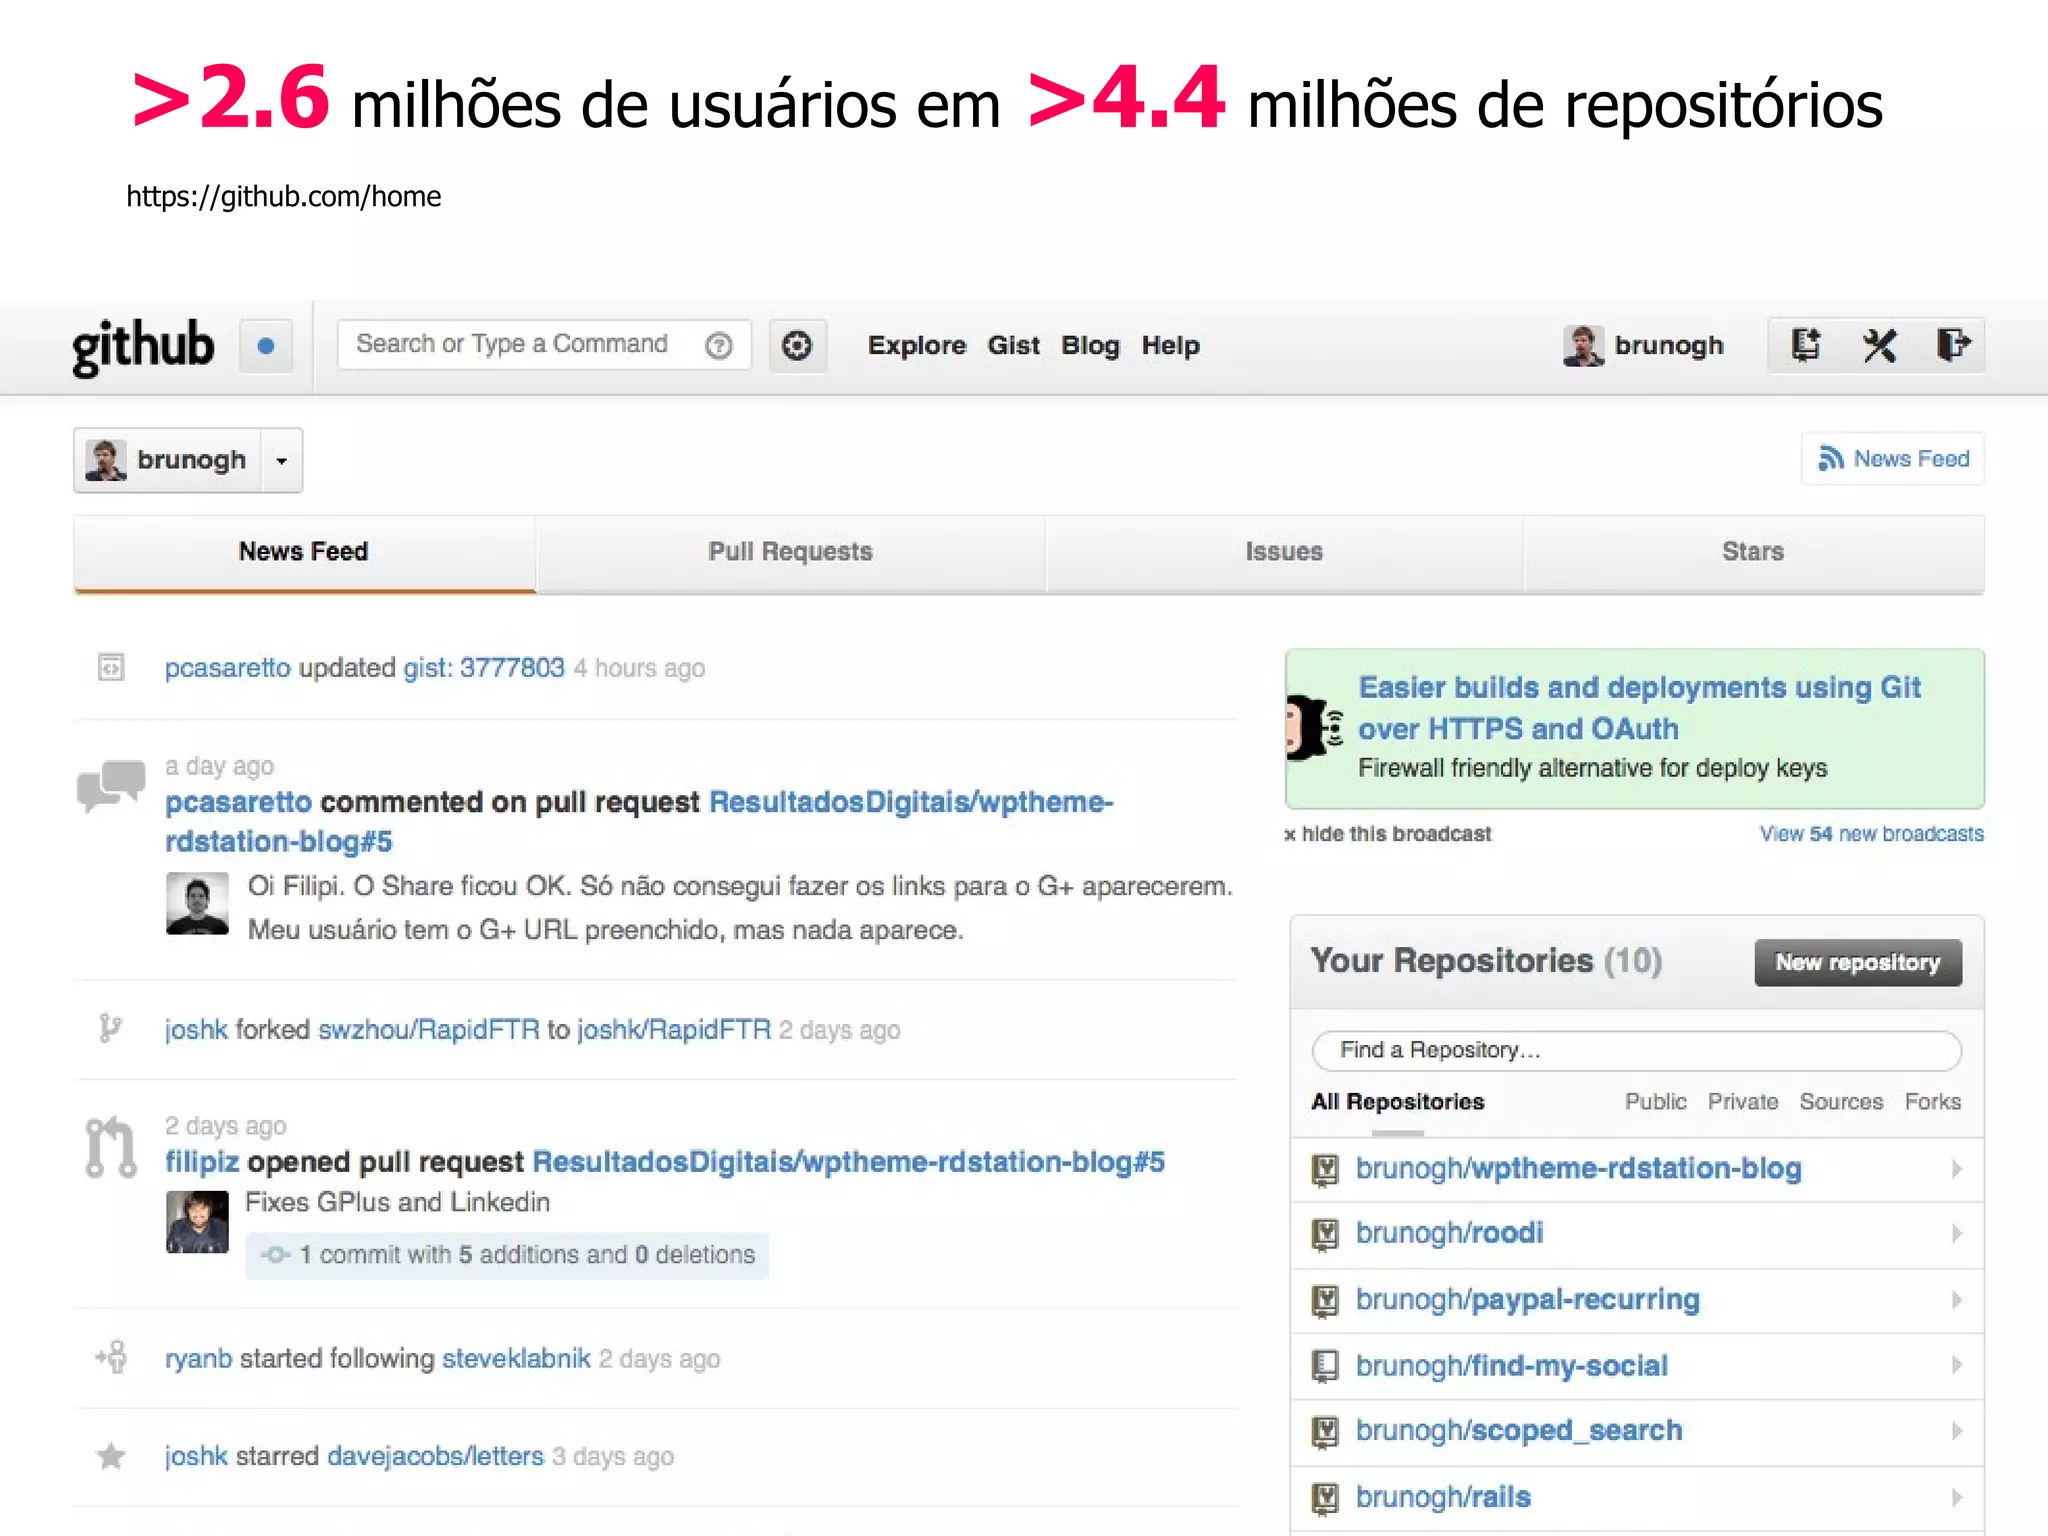Switch to the Issues tab
The width and height of the screenshot is (2048, 1536).
pyautogui.click(x=1284, y=552)
